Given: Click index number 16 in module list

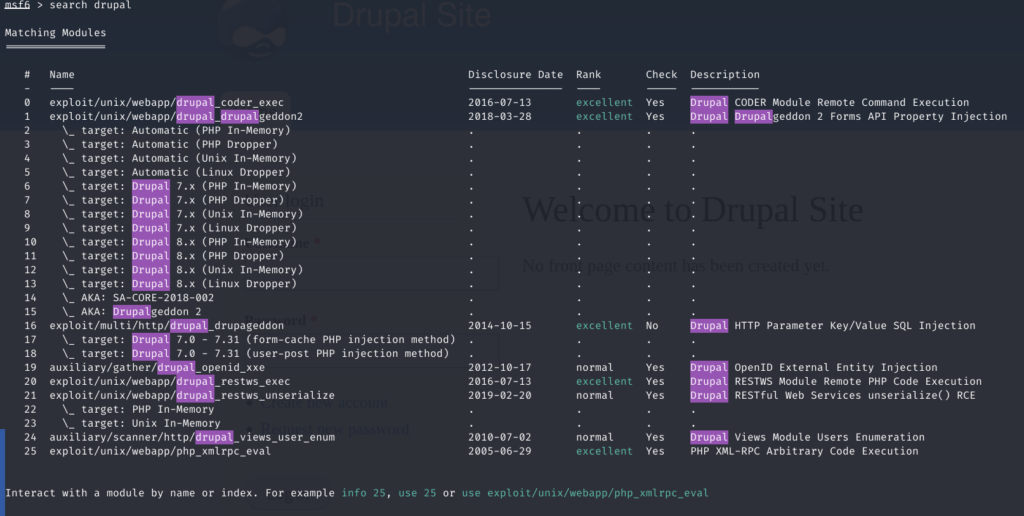Looking at the screenshot, I should click(30, 325).
